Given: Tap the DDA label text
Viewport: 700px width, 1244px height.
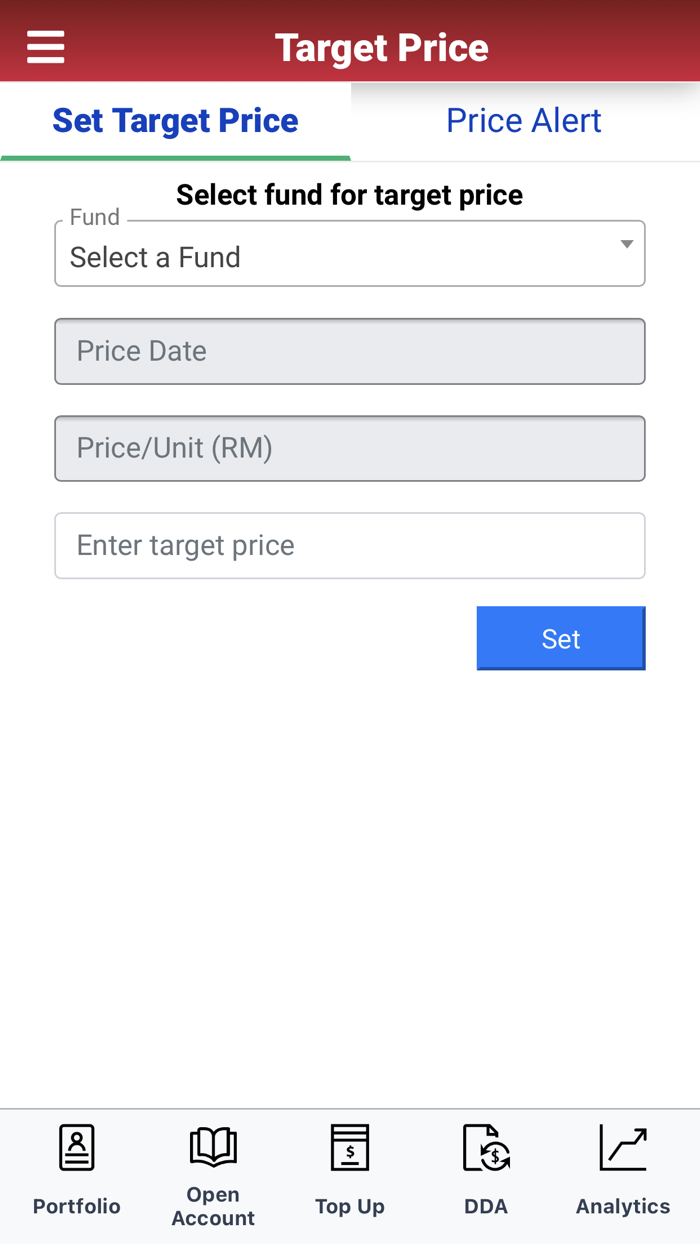Looking at the screenshot, I should [486, 1206].
